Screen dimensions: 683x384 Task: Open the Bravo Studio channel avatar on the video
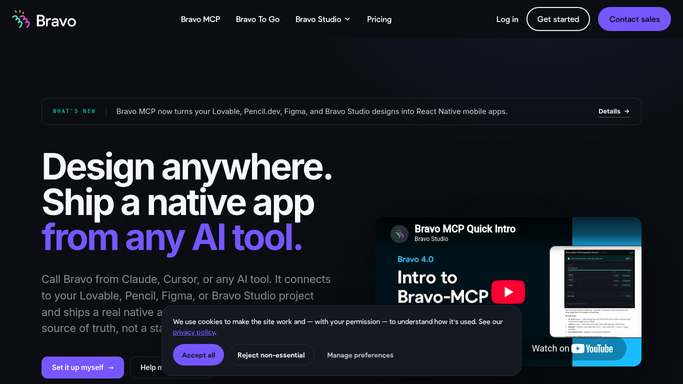pyautogui.click(x=399, y=234)
